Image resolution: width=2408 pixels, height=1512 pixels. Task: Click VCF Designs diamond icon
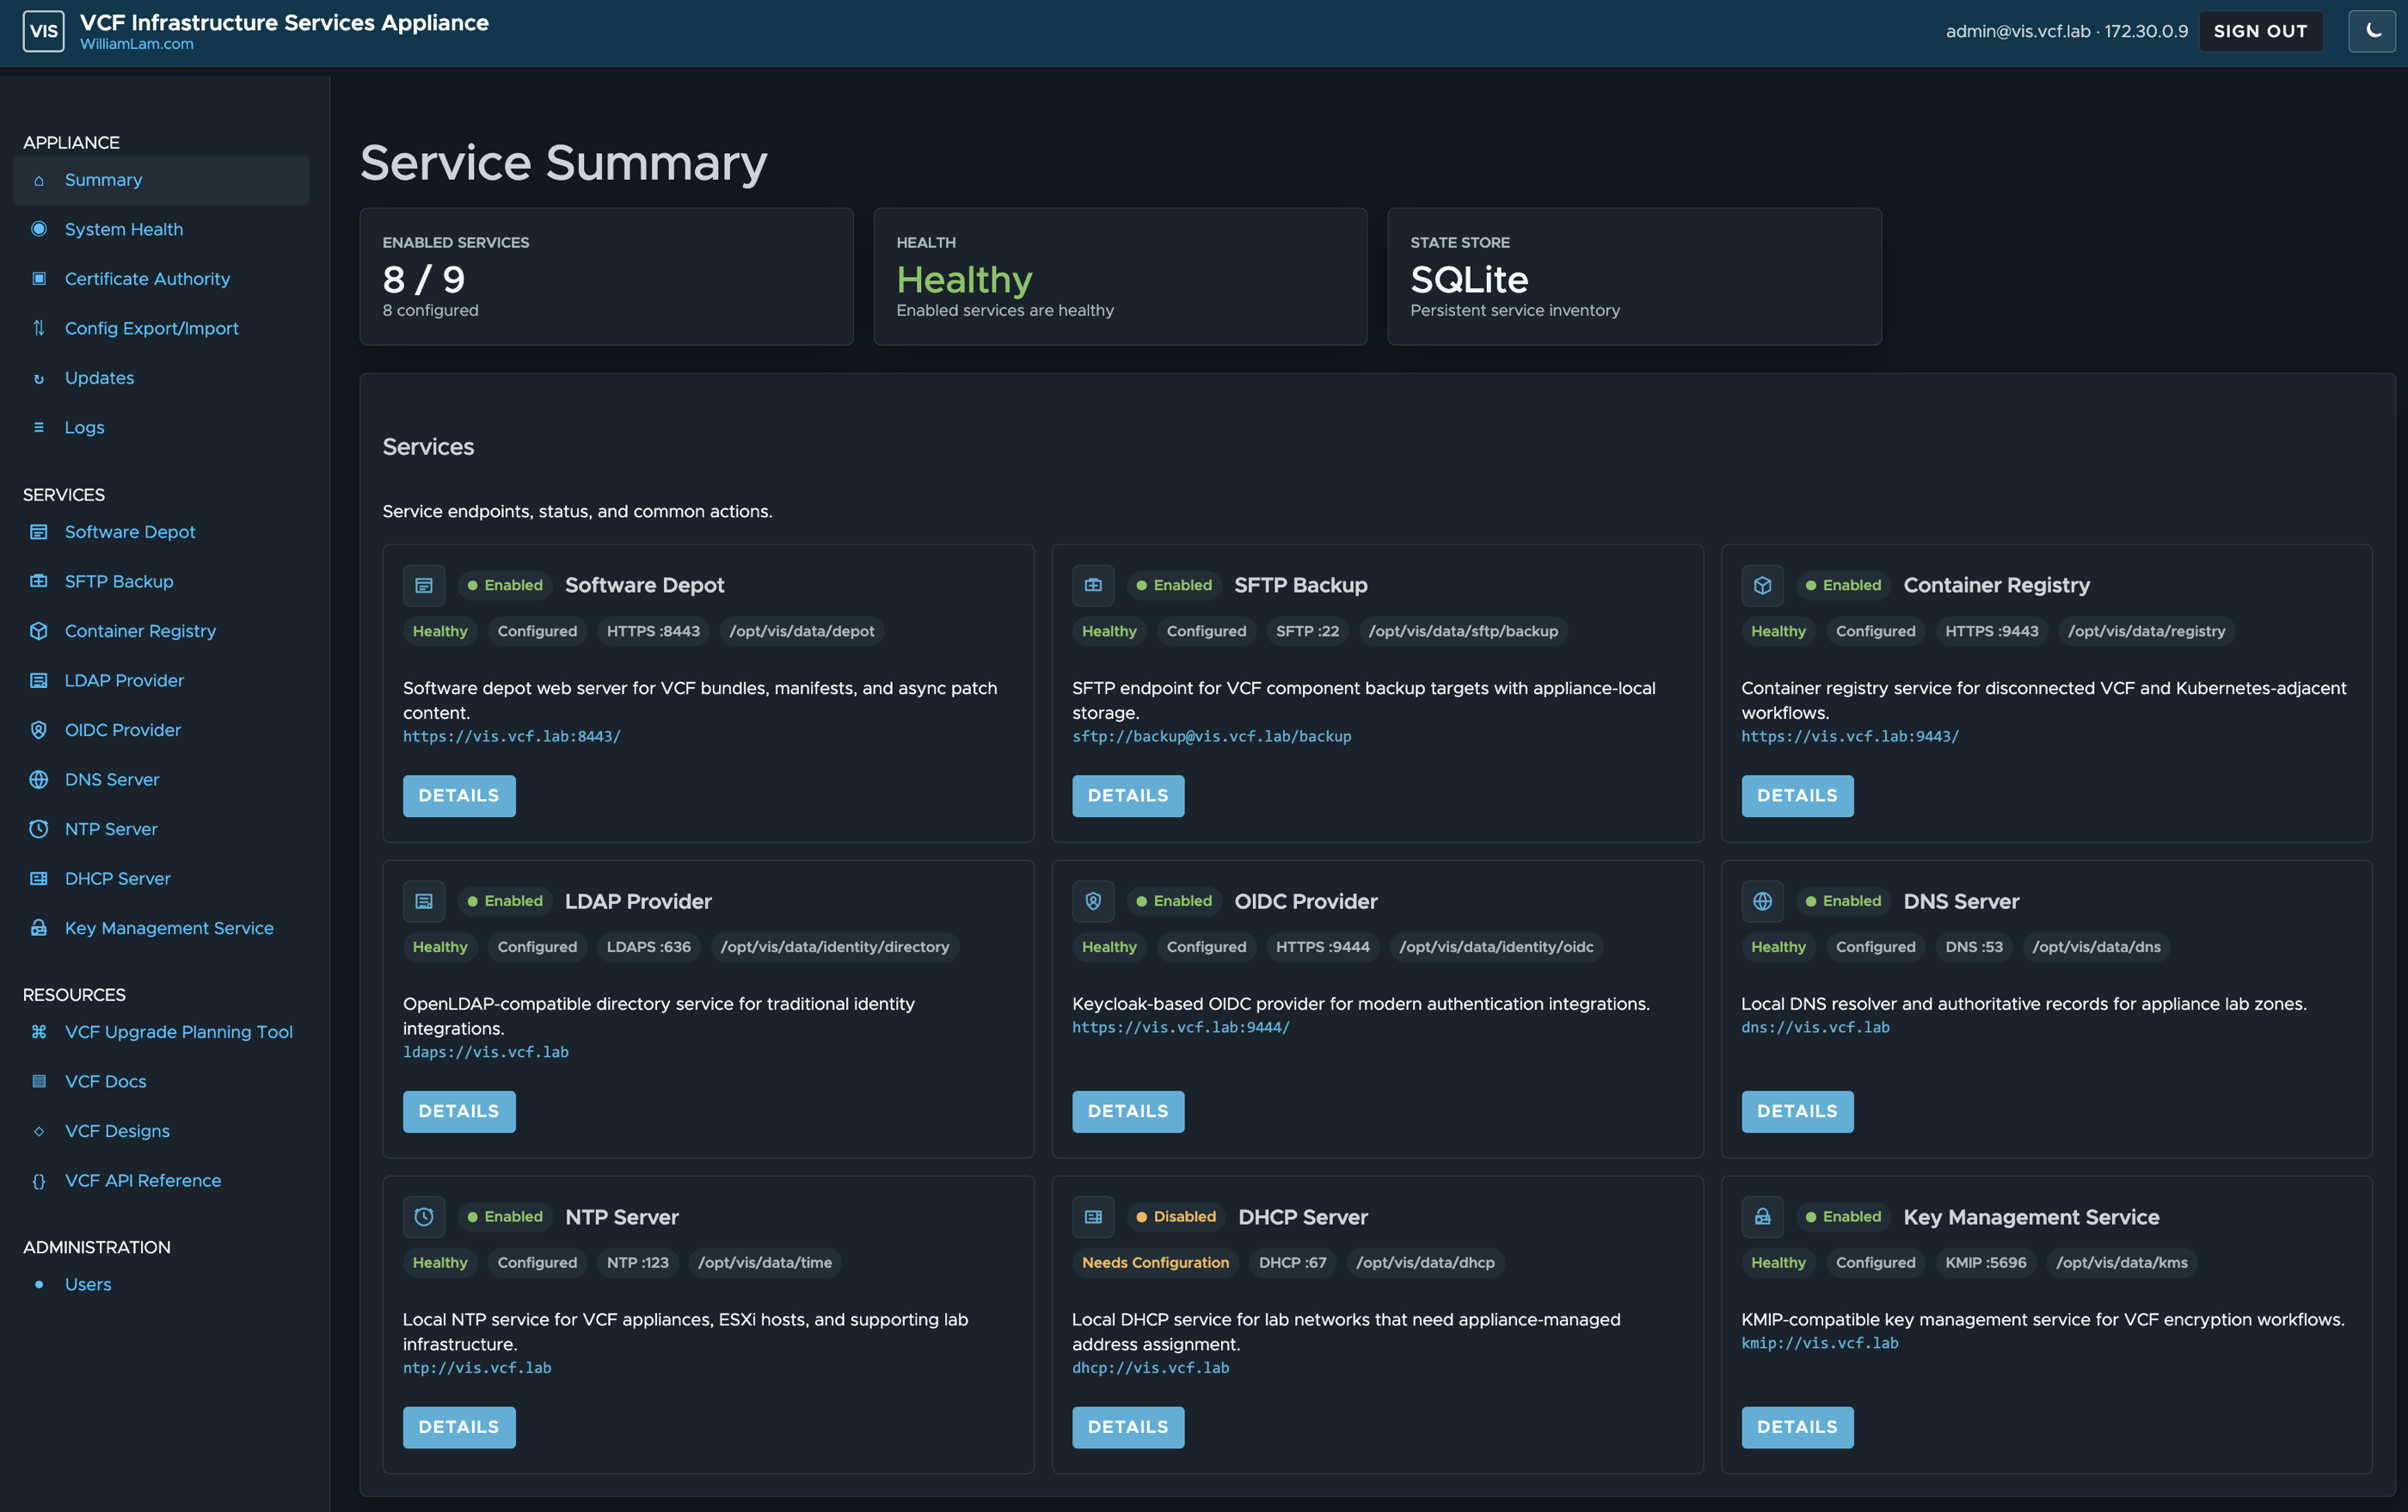click(x=39, y=1131)
